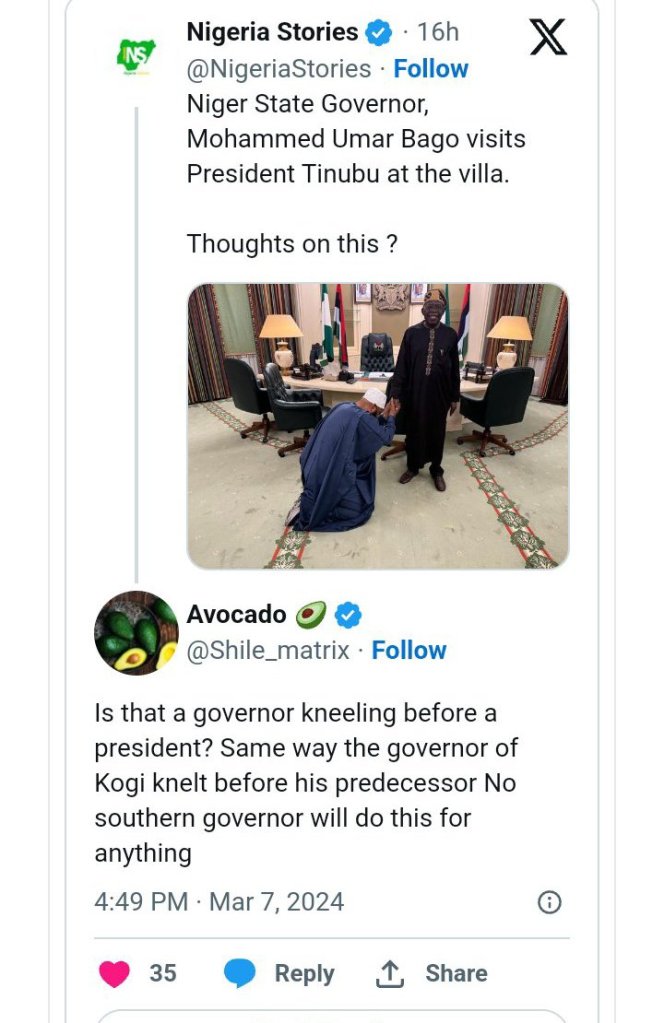
Task: Click the share upload arrow icon
Action: pos(388,973)
